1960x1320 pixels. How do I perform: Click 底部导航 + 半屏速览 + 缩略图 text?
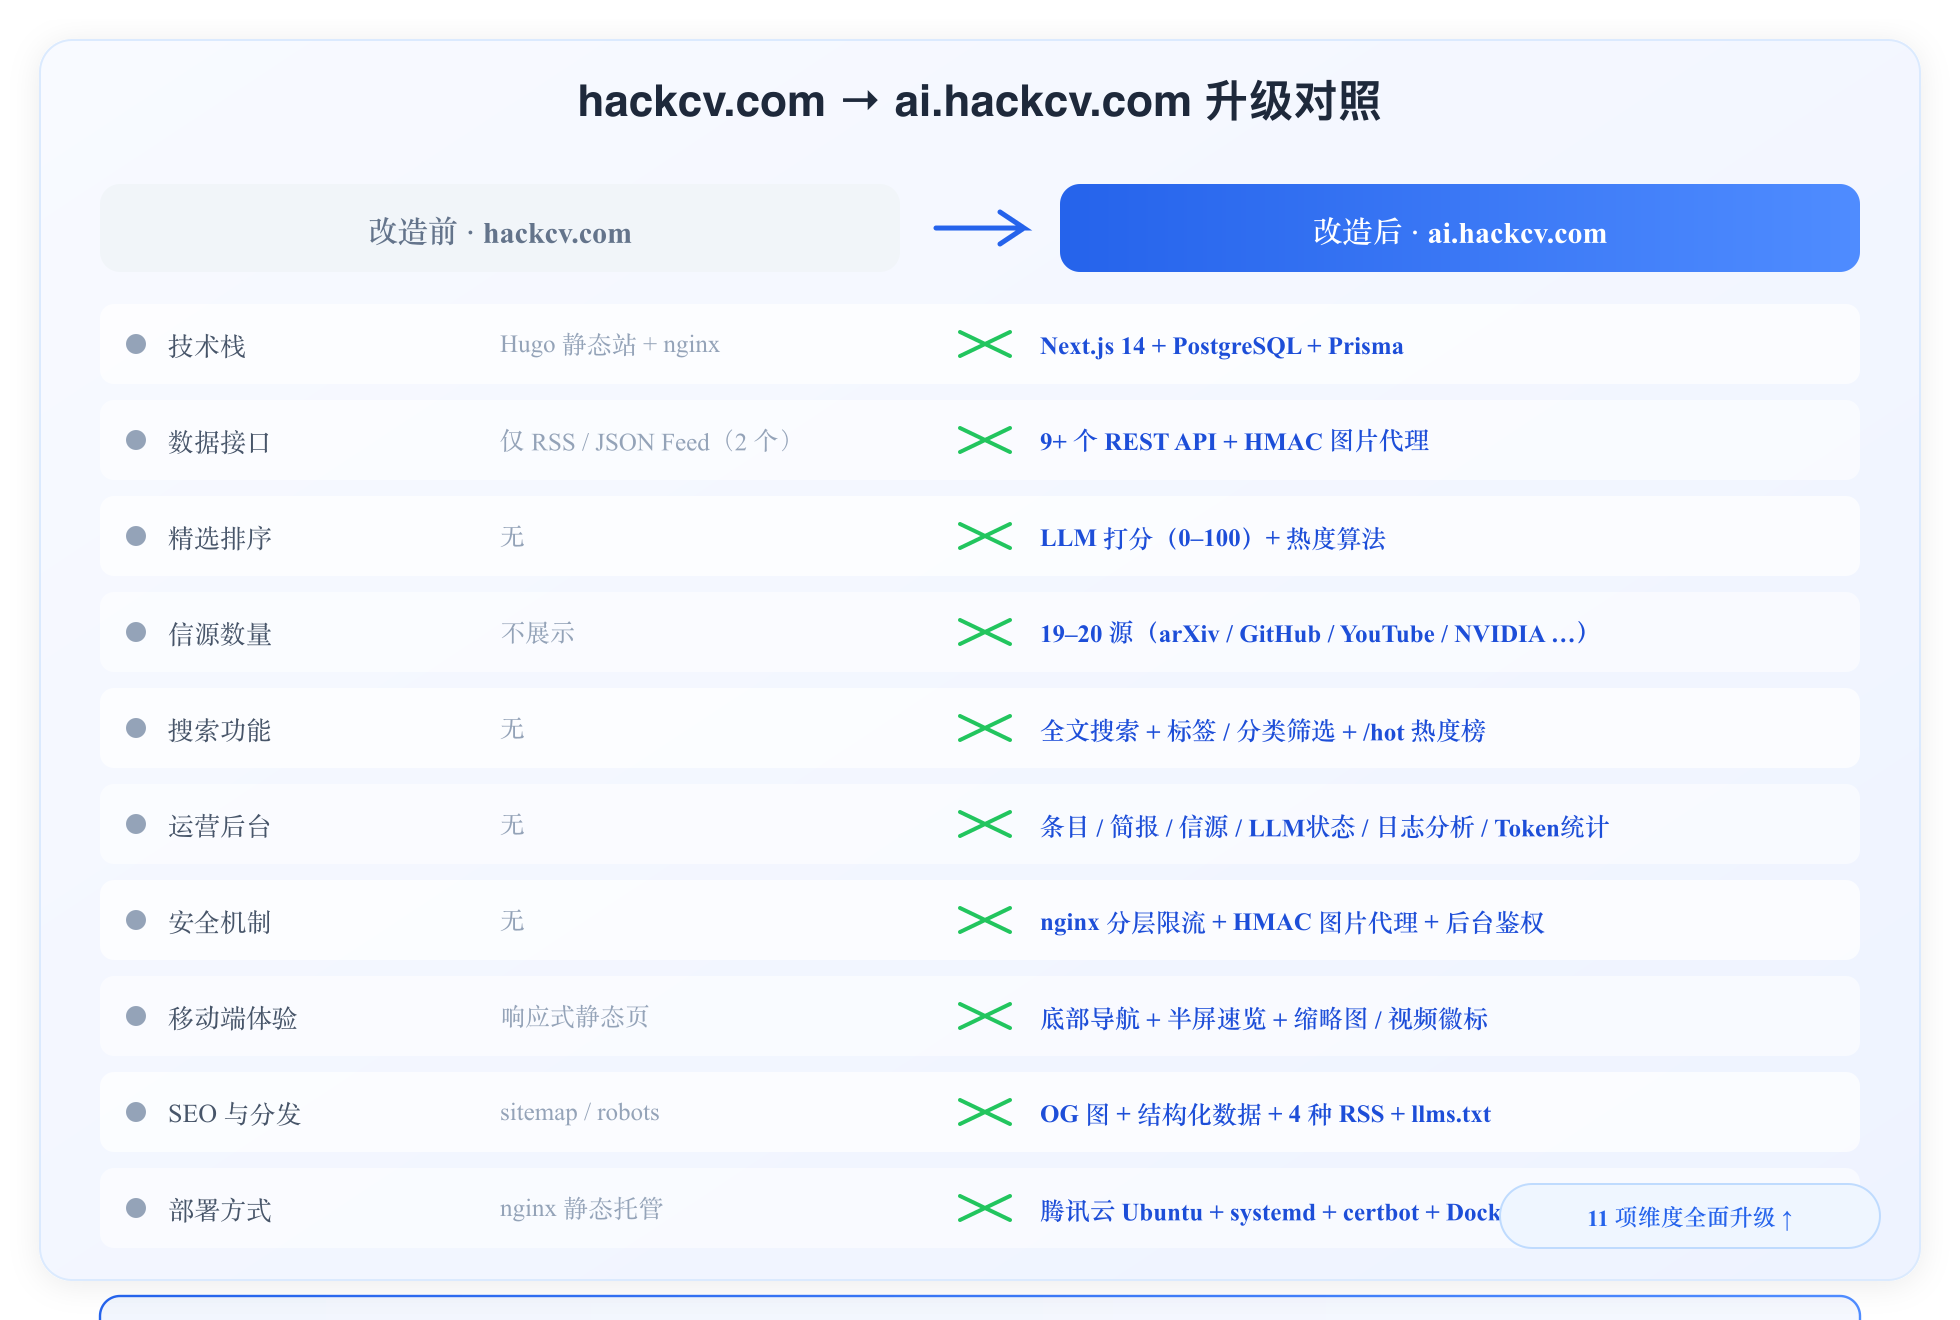[1264, 1018]
